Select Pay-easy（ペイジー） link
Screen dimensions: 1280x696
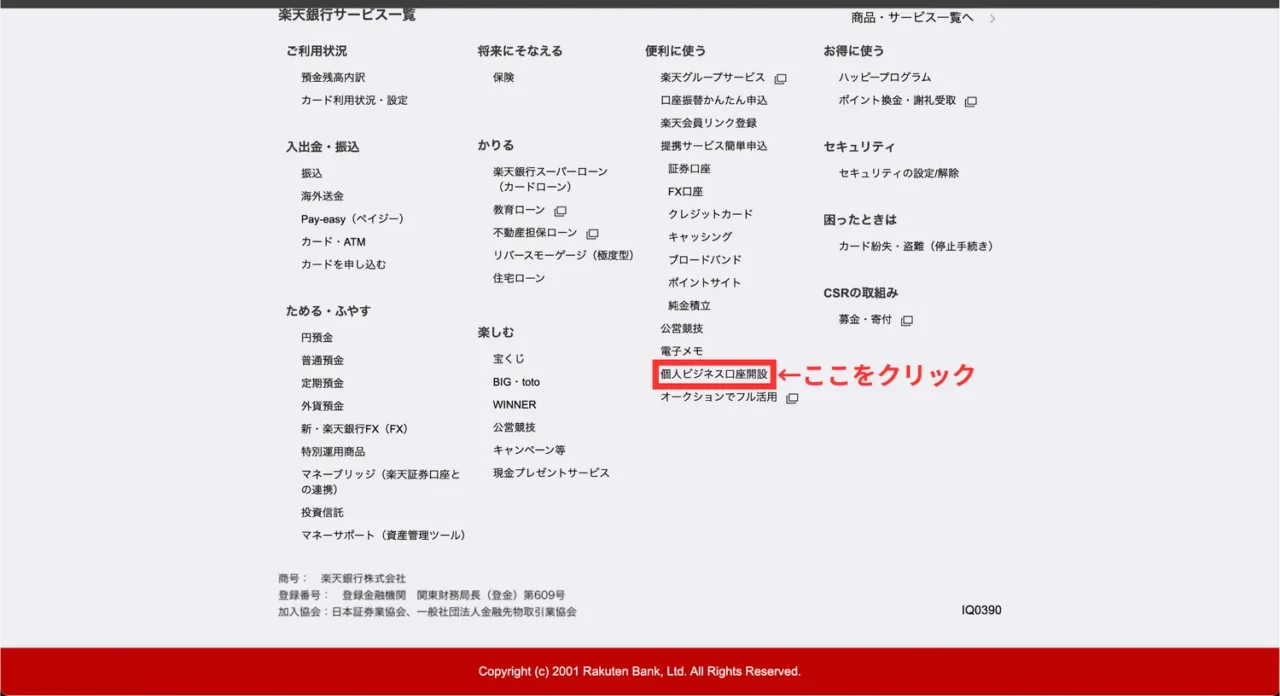(352, 219)
